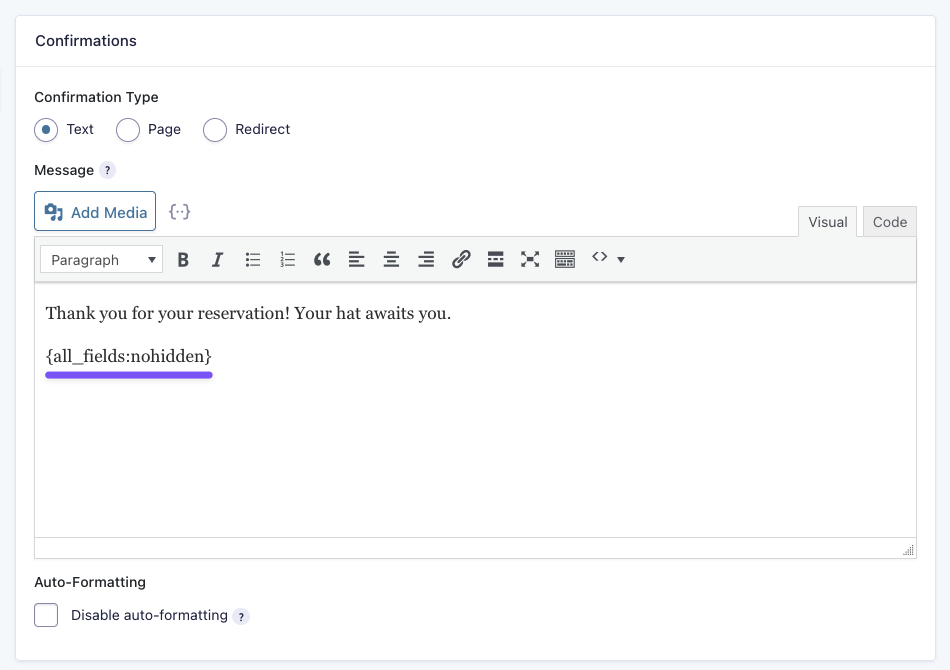Align text to the left
Image resolution: width=950 pixels, height=670 pixels.
click(356, 260)
